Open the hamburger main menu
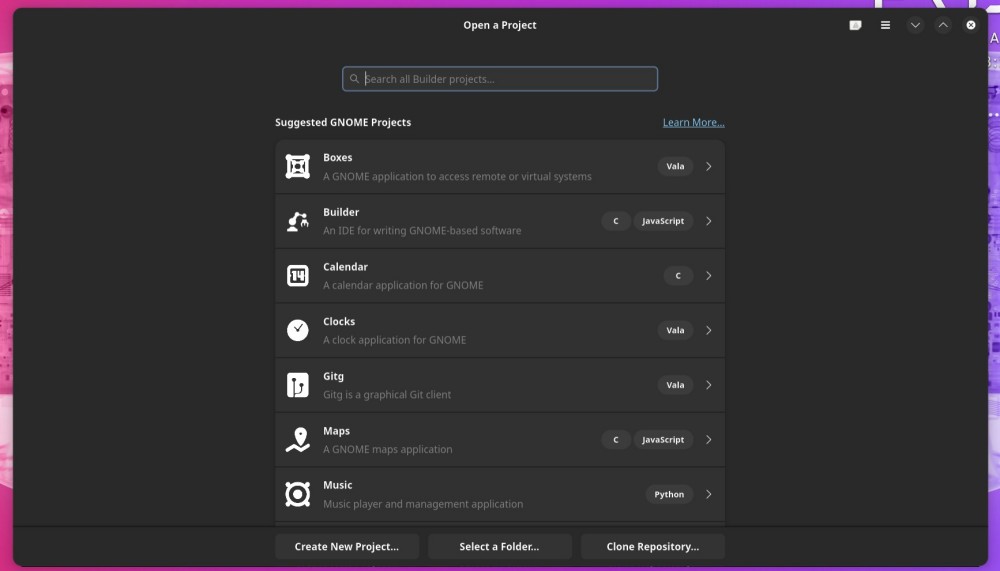1000x571 pixels. coord(885,25)
